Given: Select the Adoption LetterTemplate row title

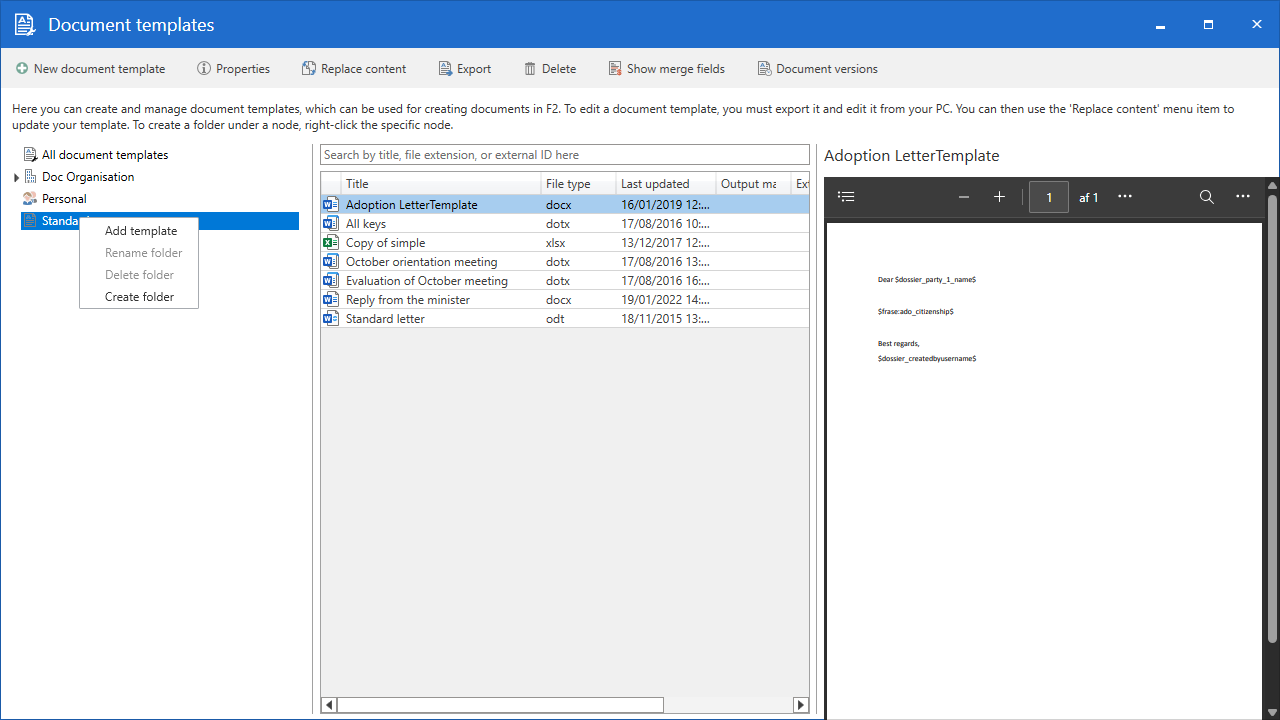Looking at the screenshot, I should (x=412, y=205).
